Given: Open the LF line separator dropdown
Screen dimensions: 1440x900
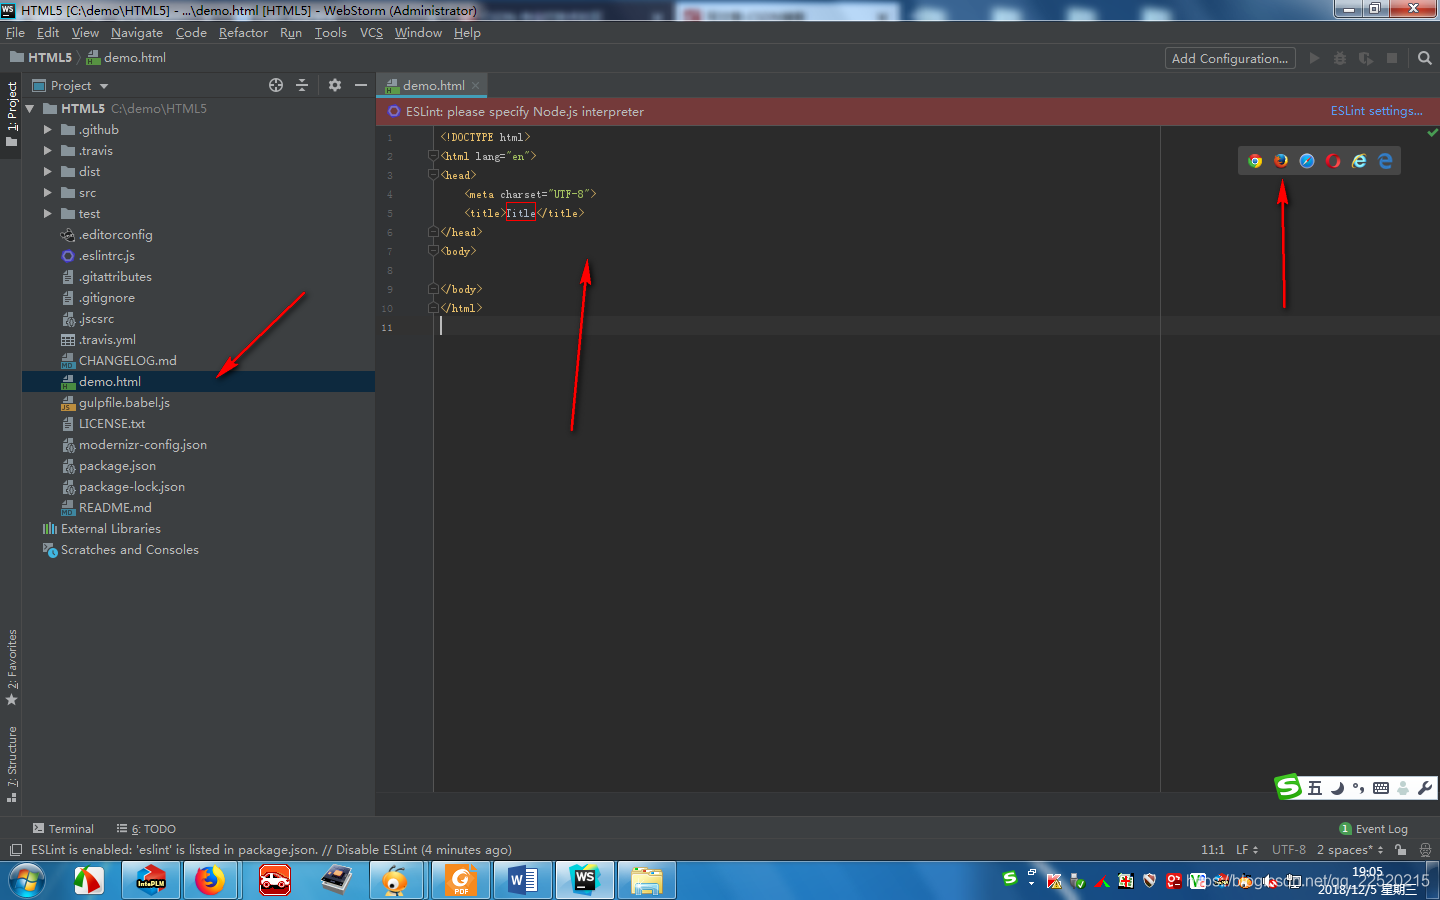Looking at the screenshot, I should (1247, 849).
